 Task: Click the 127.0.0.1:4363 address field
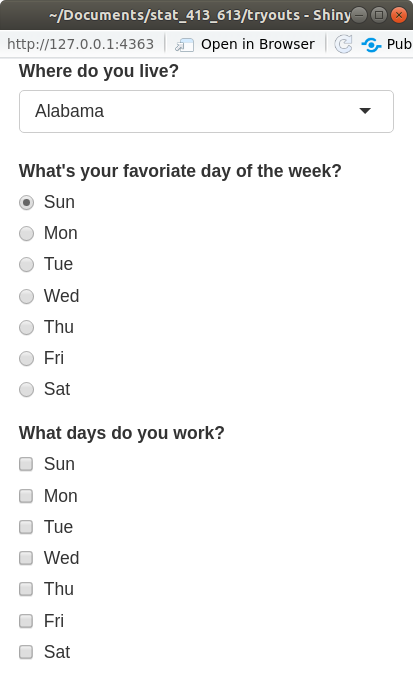click(80, 44)
